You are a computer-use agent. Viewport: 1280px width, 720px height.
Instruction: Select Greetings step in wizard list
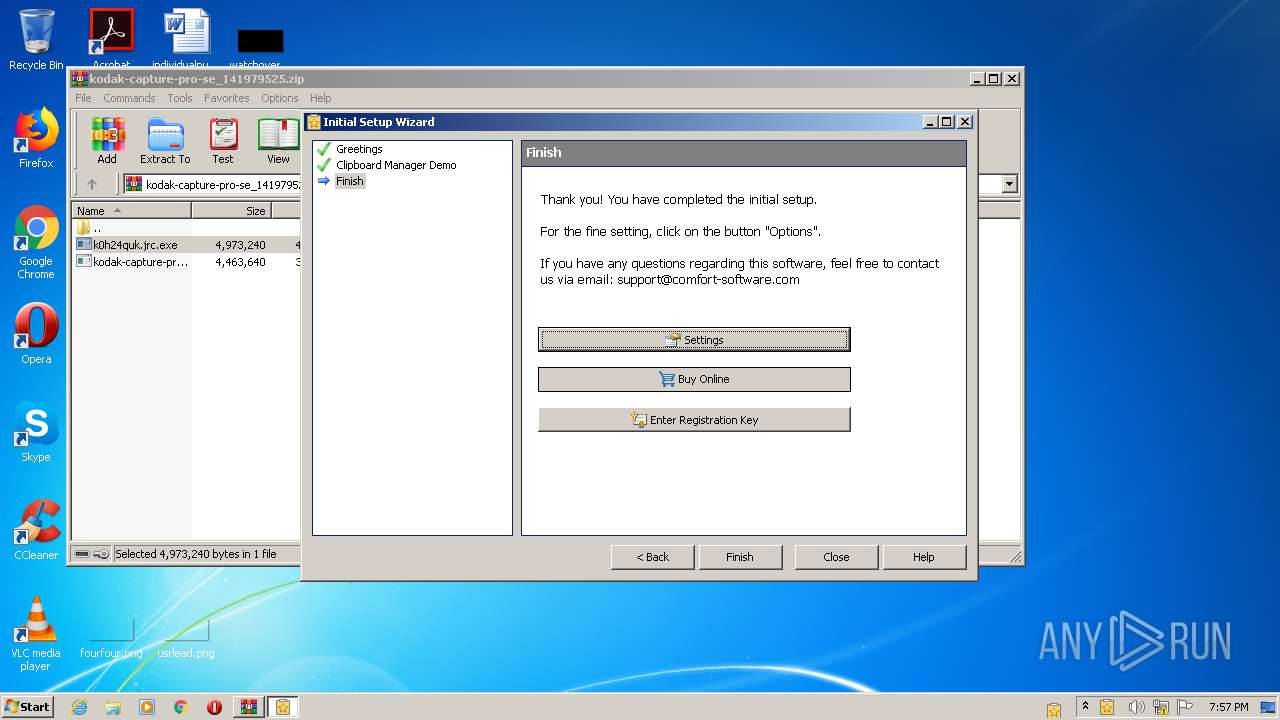(x=359, y=149)
